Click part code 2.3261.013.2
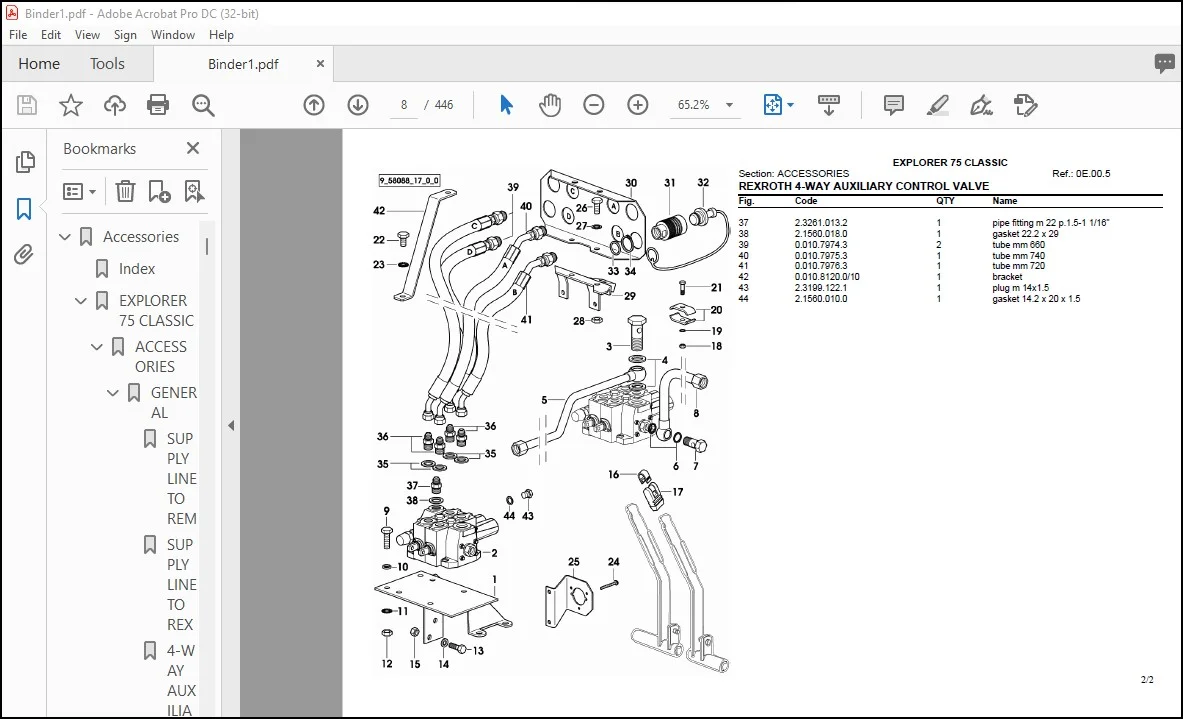 click(x=820, y=223)
